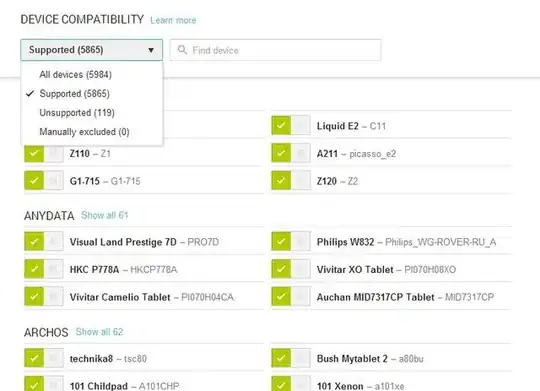Open the Learn more link
540x391 pixels.
click(x=173, y=20)
